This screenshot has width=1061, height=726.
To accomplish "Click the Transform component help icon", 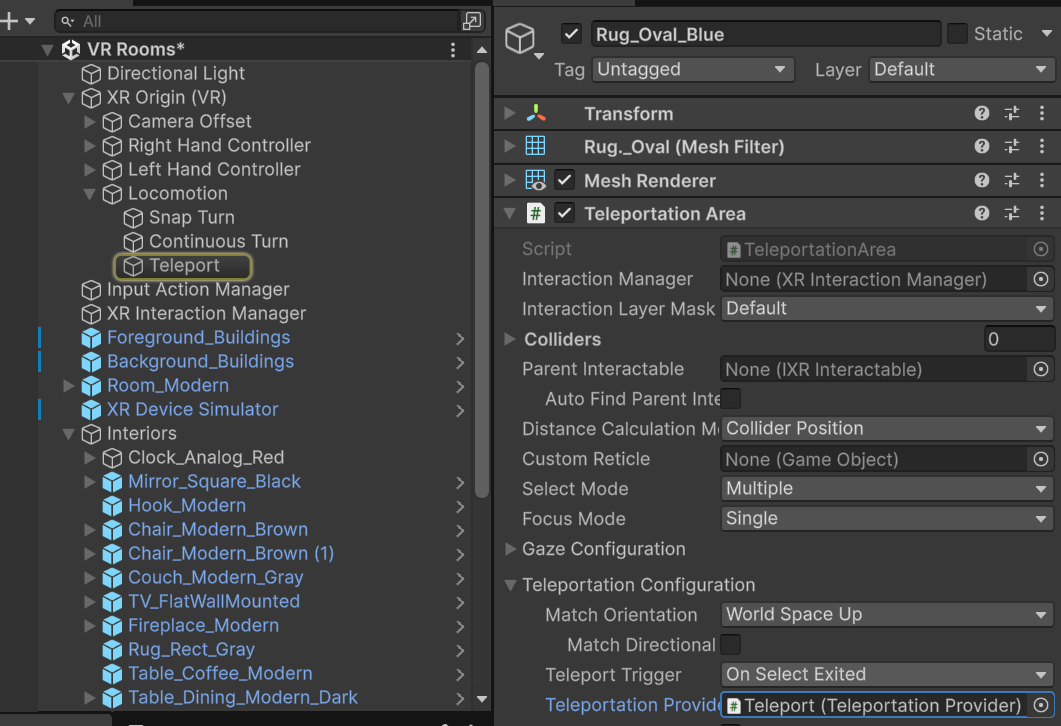I will click(x=982, y=114).
